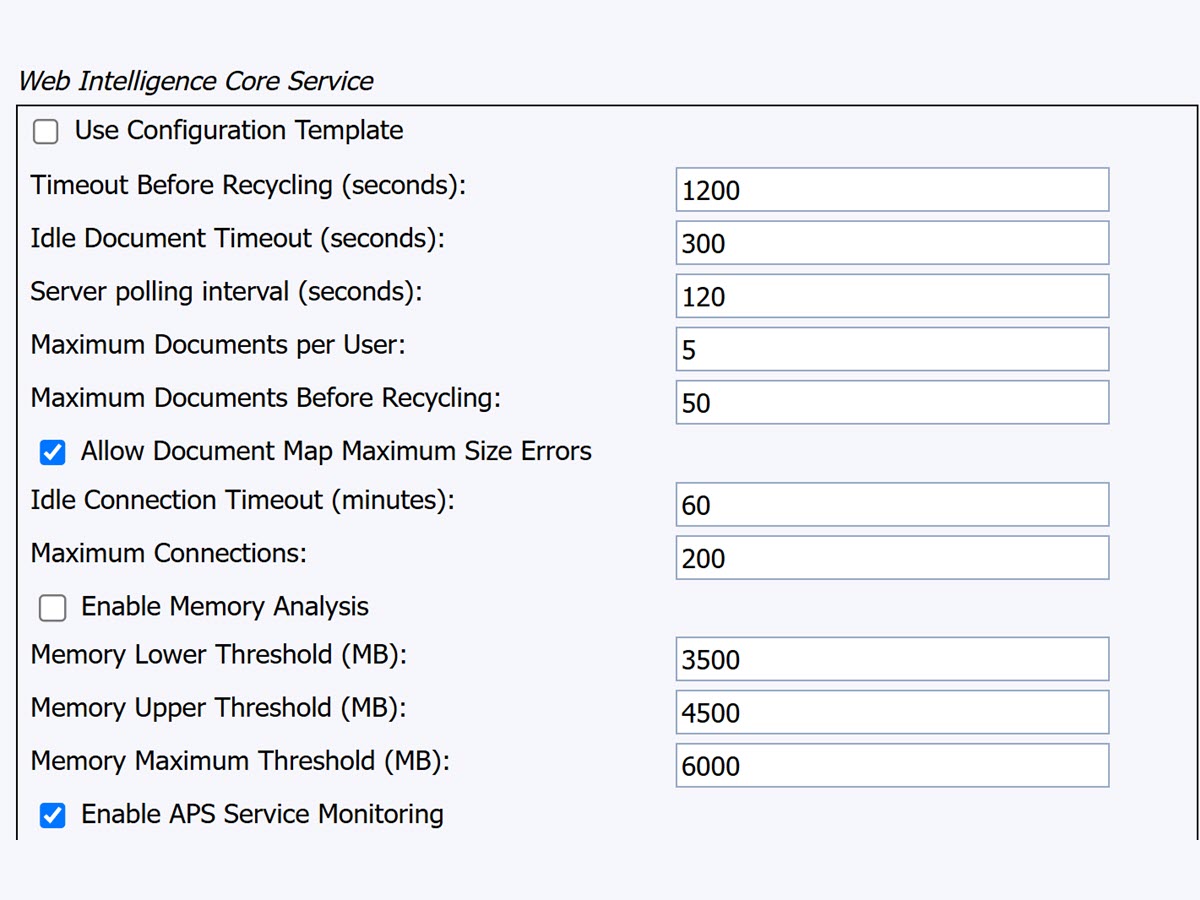Click the Enable Memory Analysis label text
The image size is (1200, 900).
point(225,606)
